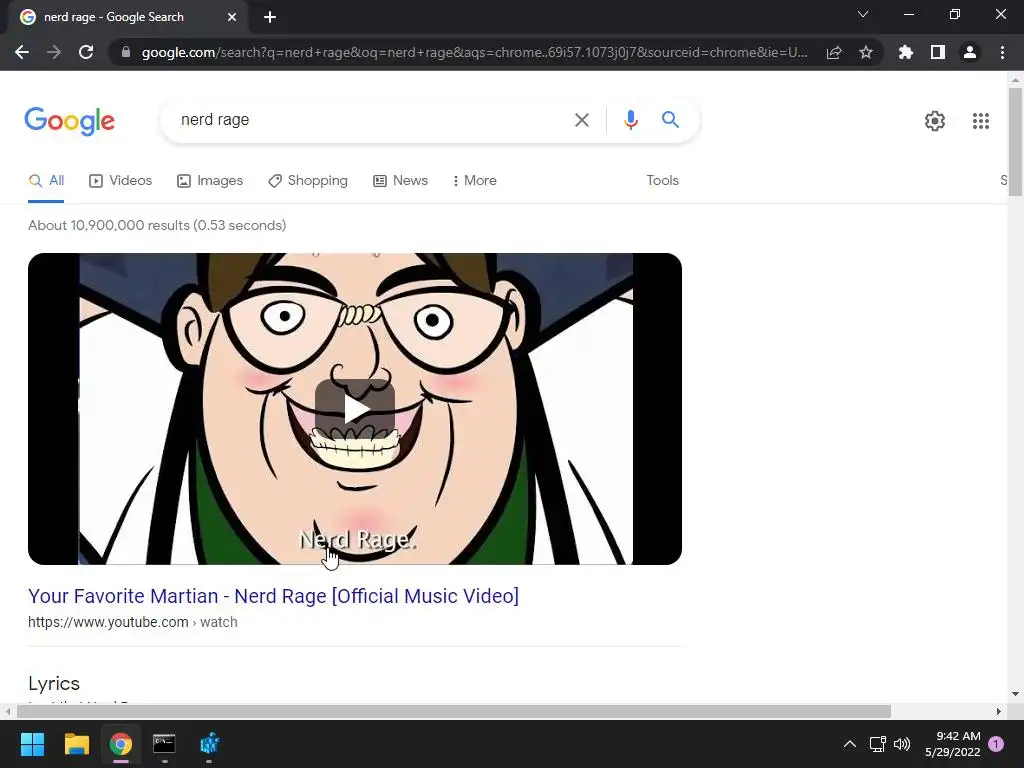Switch to Shopping results tab
Image resolution: width=1024 pixels, height=768 pixels.
pos(308,180)
